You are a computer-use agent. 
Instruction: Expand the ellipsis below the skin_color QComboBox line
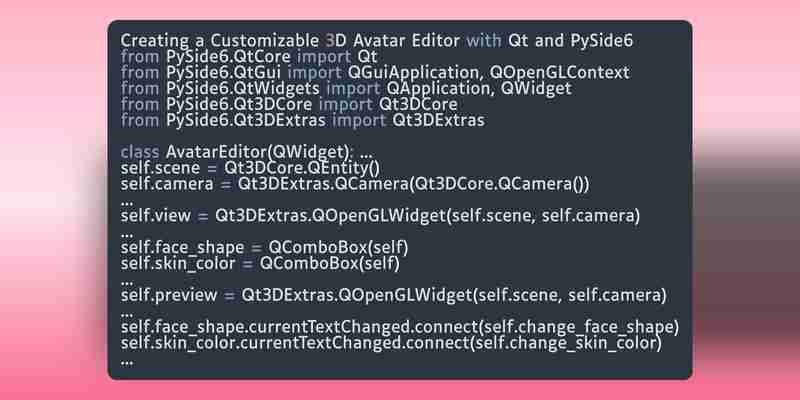click(x=127, y=282)
